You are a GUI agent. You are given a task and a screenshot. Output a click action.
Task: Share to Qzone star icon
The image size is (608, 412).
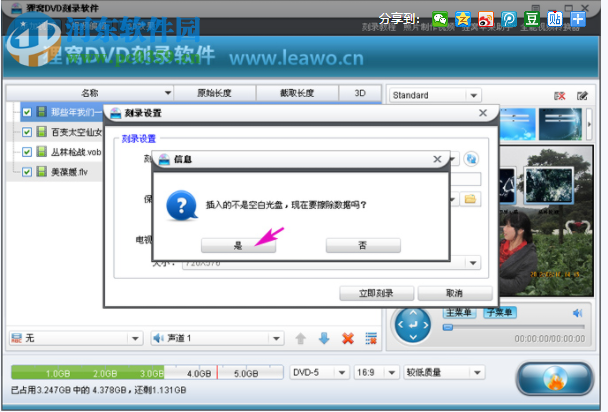point(463,19)
